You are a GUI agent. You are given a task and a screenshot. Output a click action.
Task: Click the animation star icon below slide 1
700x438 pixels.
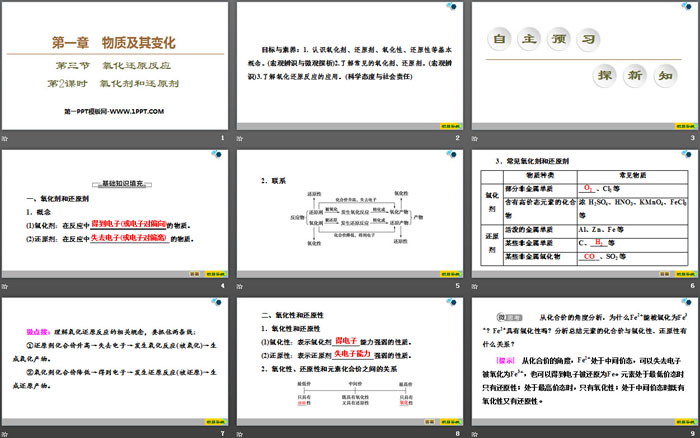click(x=5, y=139)
